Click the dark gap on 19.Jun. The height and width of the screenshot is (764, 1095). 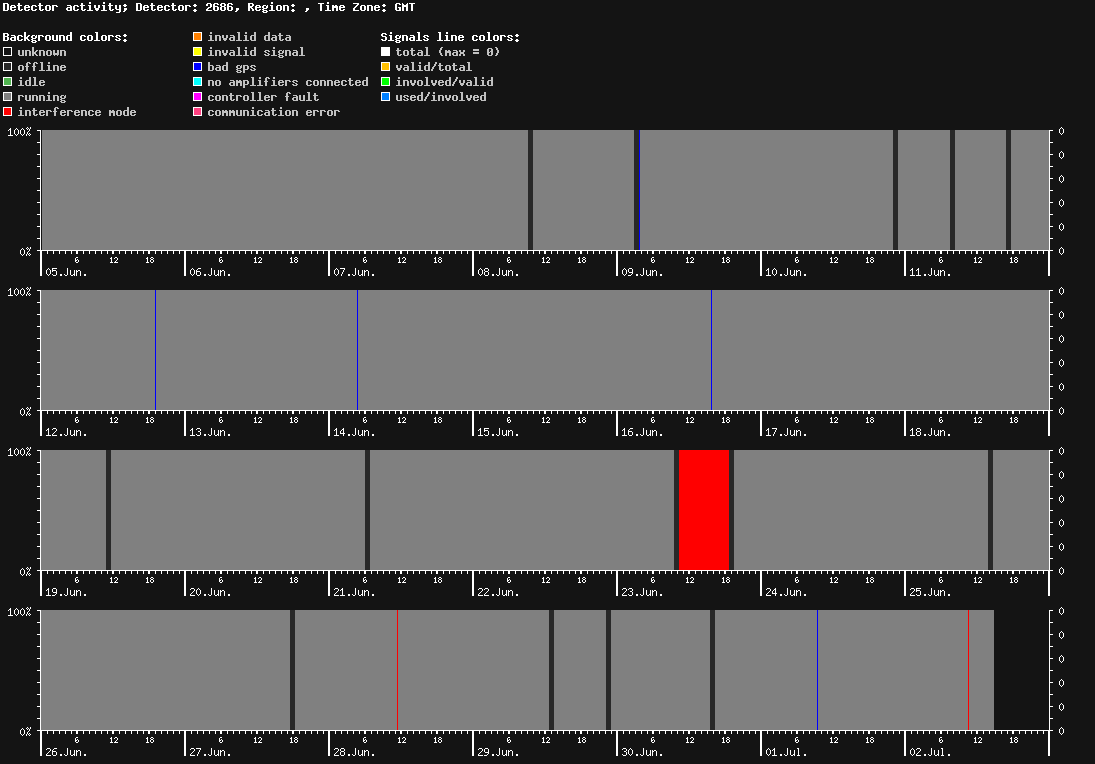point(108,510)
